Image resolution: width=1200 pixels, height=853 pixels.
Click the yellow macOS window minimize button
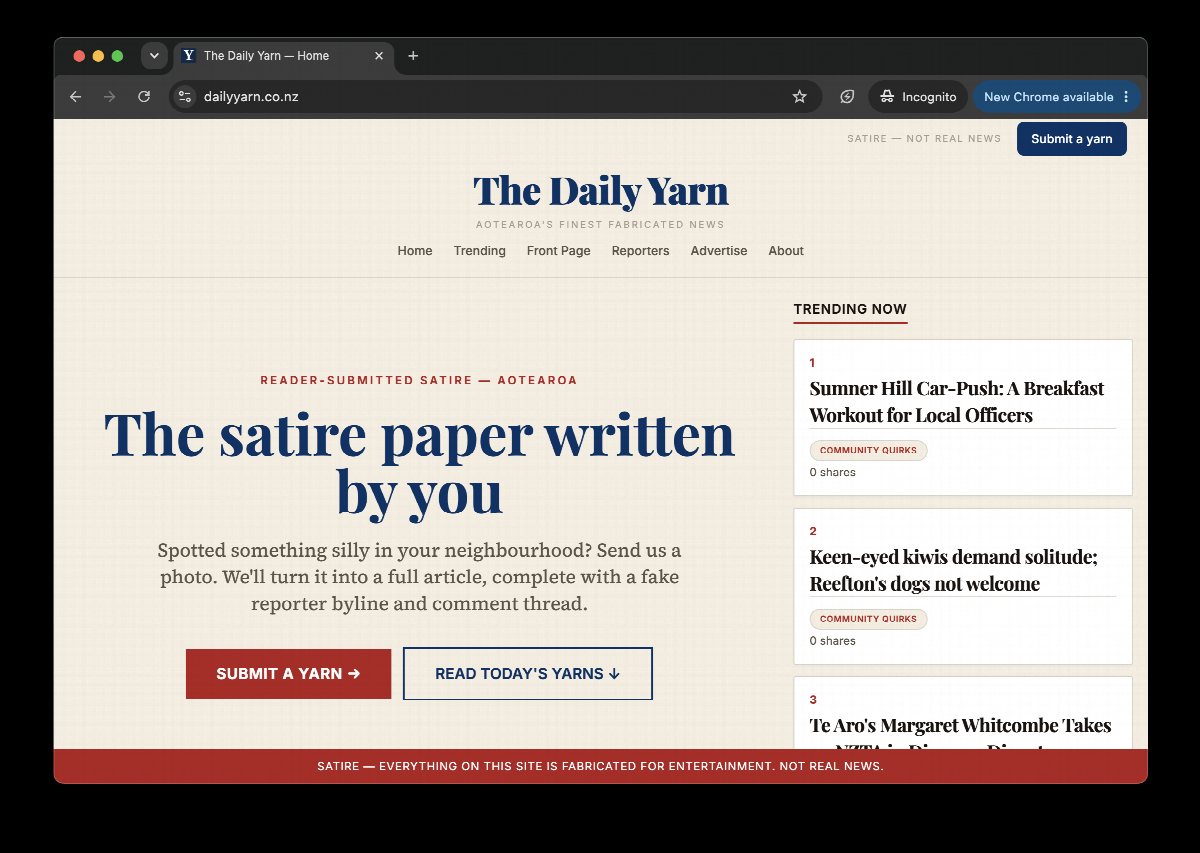tap(98, 56)
